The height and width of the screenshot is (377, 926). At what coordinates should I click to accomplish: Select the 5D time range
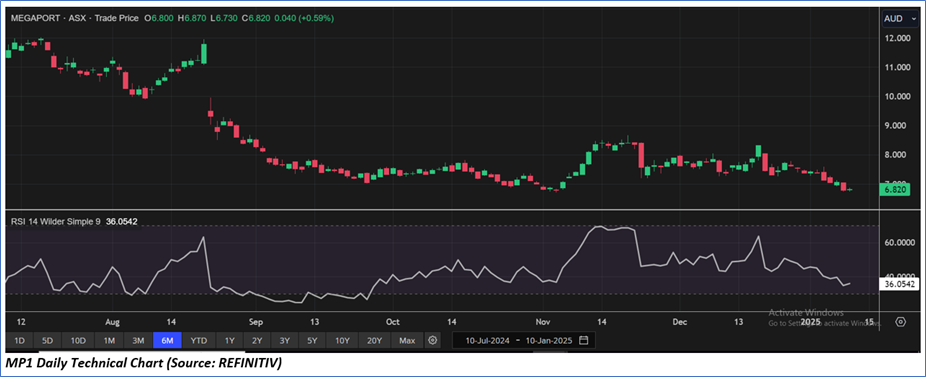click(48, 340)
